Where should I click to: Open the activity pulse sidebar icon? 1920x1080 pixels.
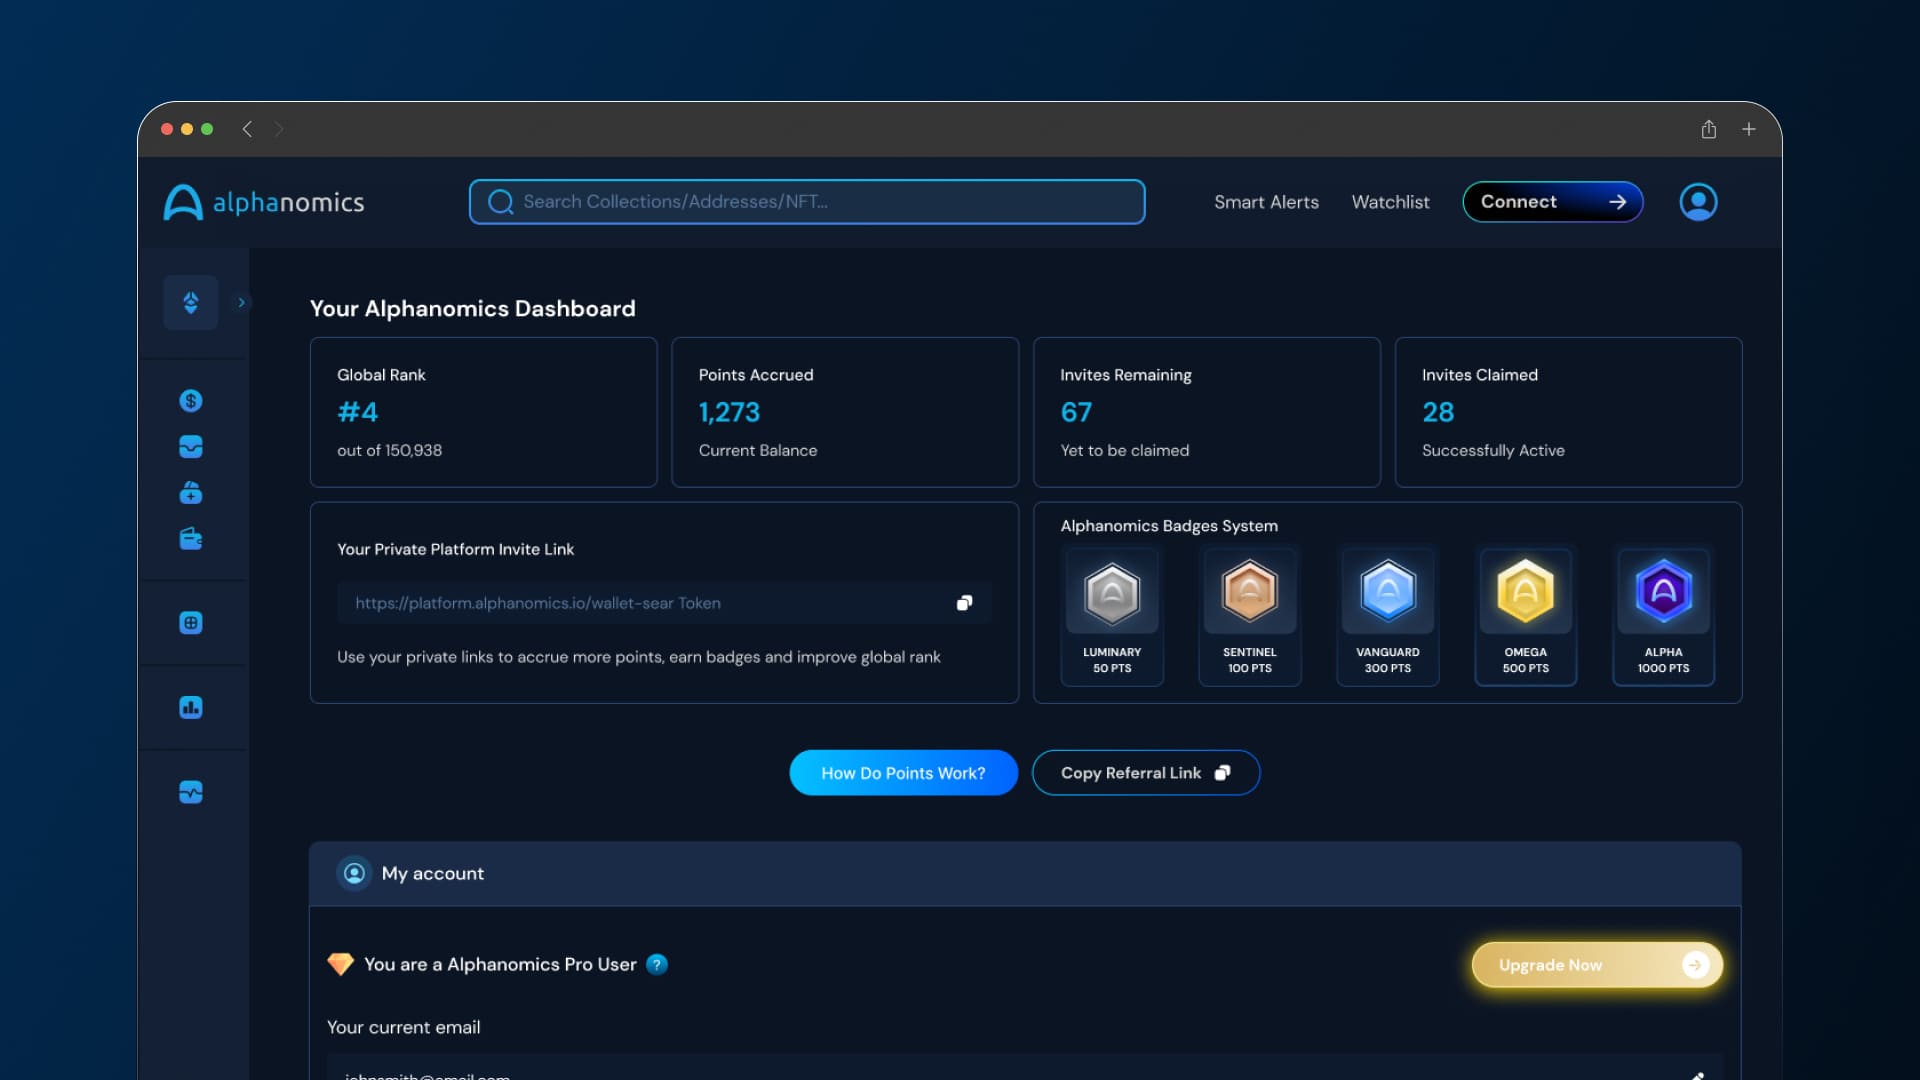(x=191, y=793)
